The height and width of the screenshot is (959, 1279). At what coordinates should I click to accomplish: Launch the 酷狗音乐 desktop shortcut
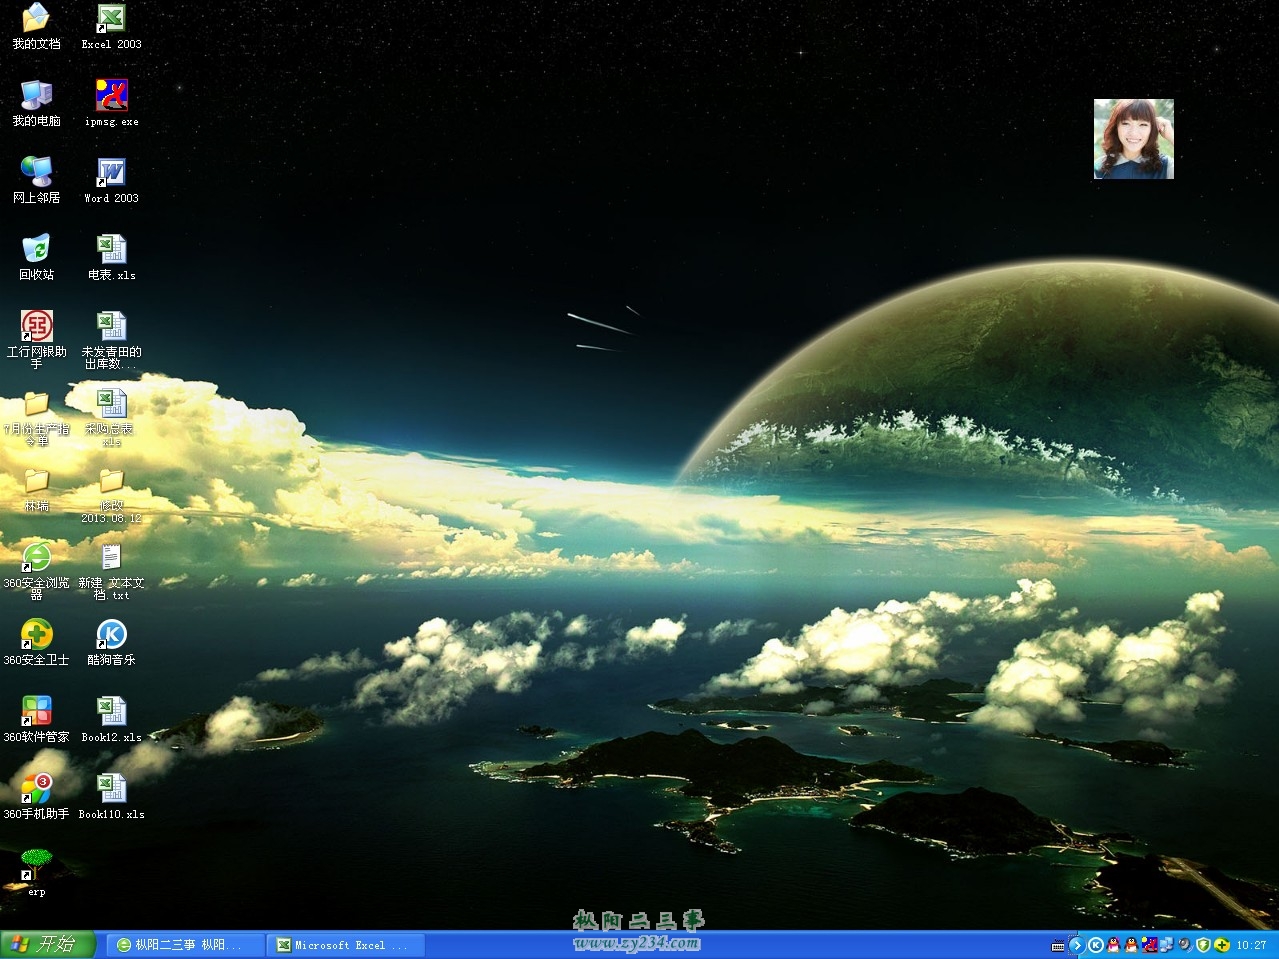[x=111, y=642]
